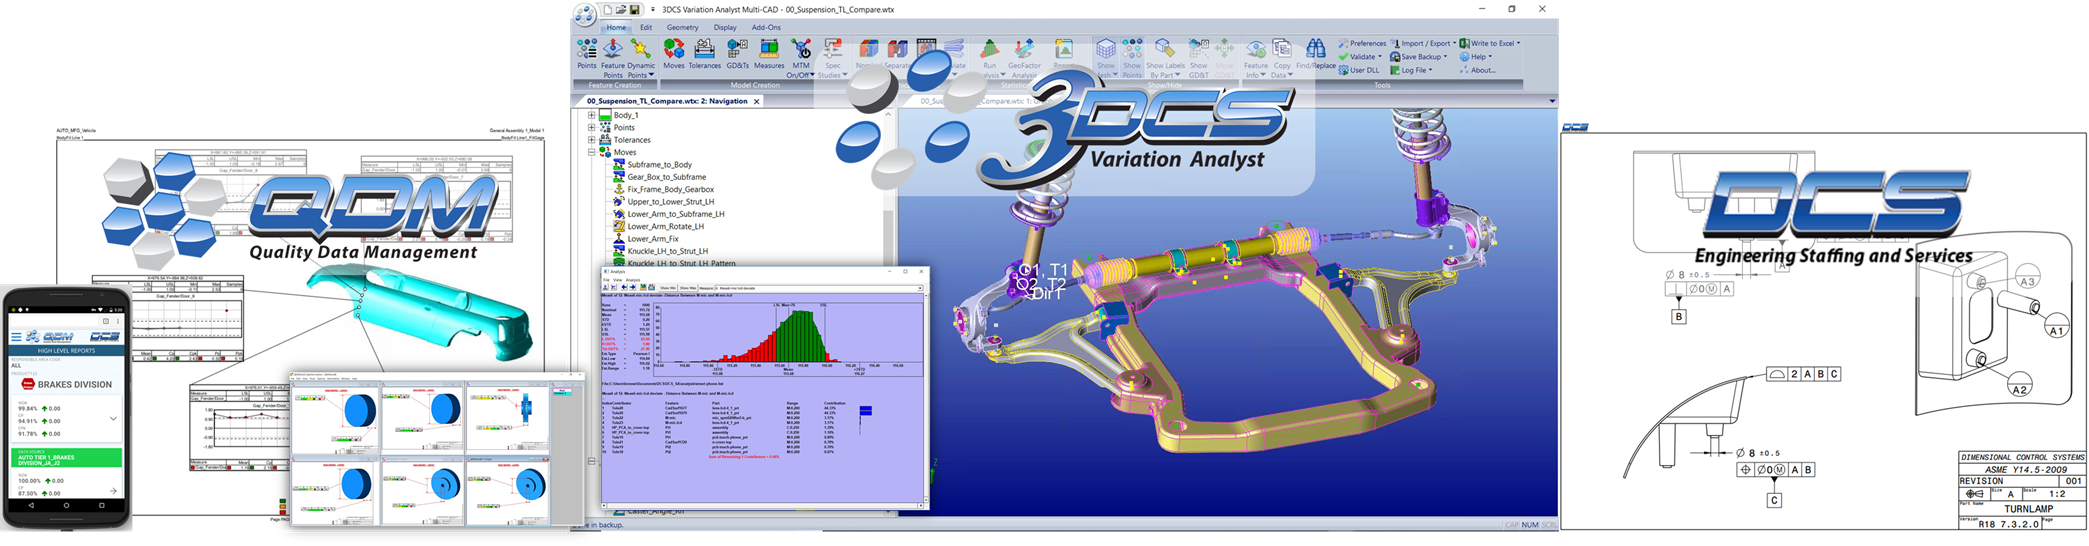Click the Lower_Arm_Rotate_LH move icon
The width and height of the screenshot is (2089, 546).
619,226
